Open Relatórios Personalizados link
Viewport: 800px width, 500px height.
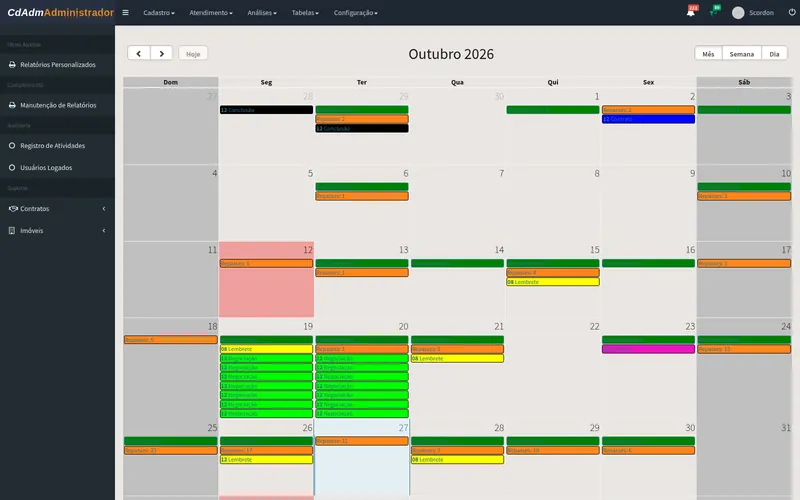58,65
